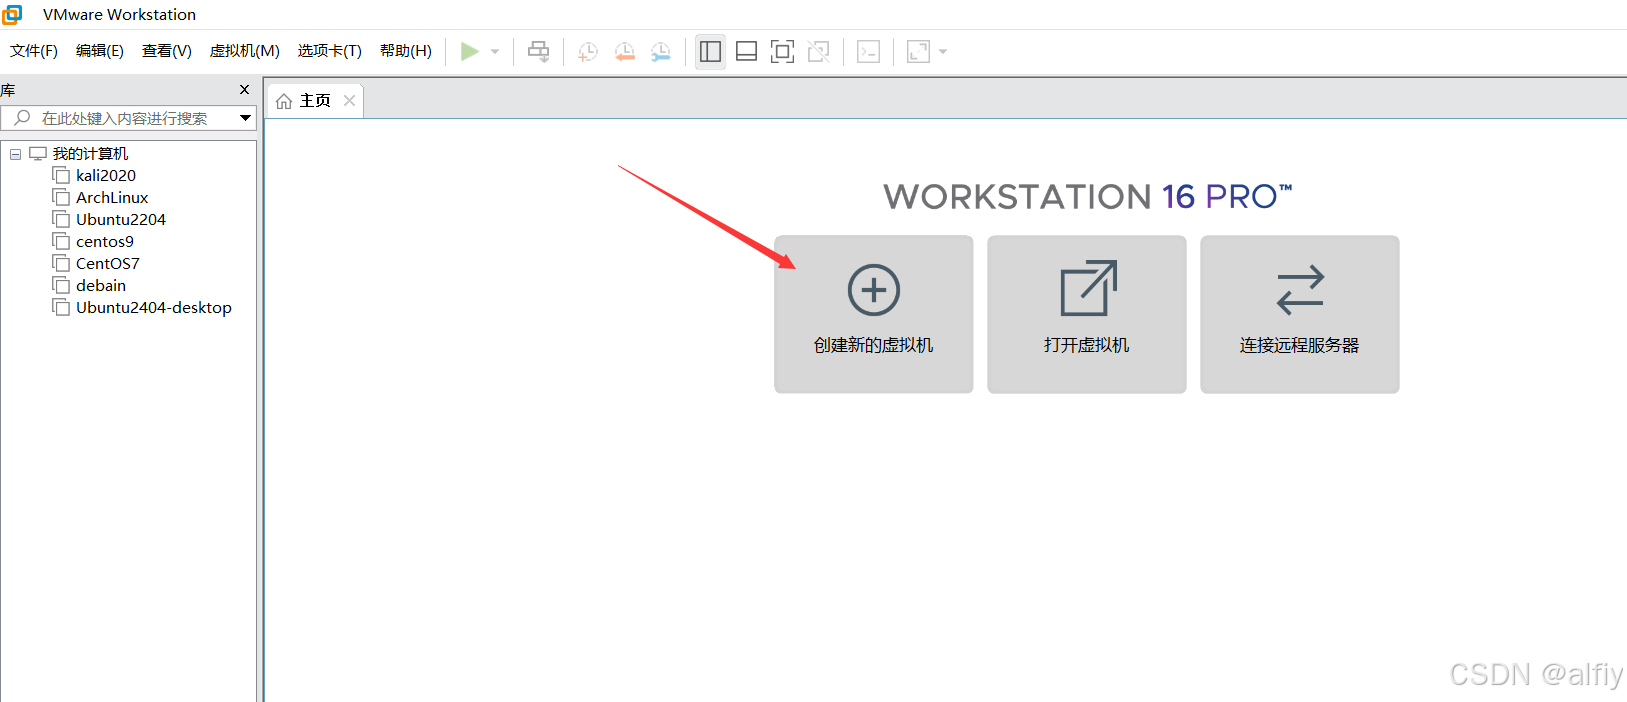1627x702 pixels.
Task: Click the stretch guest display icon
Action: coord(918,51)
